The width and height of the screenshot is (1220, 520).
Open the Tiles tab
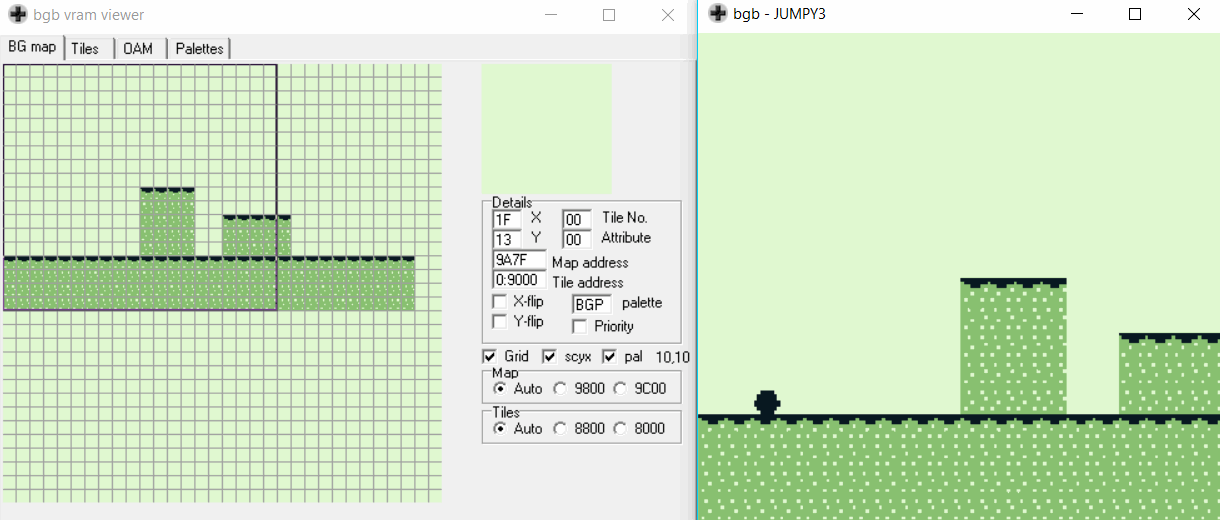[x=86, y=48]
